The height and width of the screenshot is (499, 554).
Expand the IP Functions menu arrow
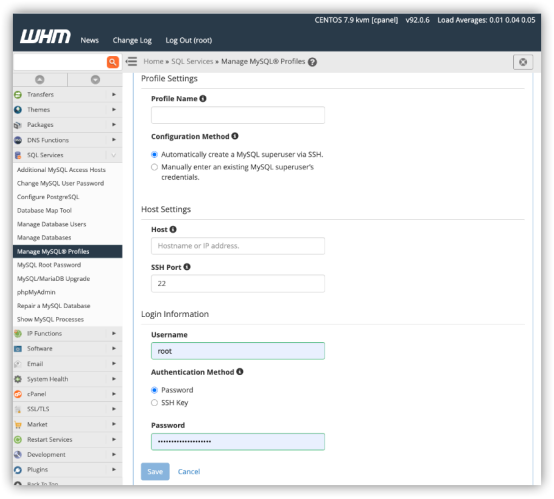coord(114,334)
